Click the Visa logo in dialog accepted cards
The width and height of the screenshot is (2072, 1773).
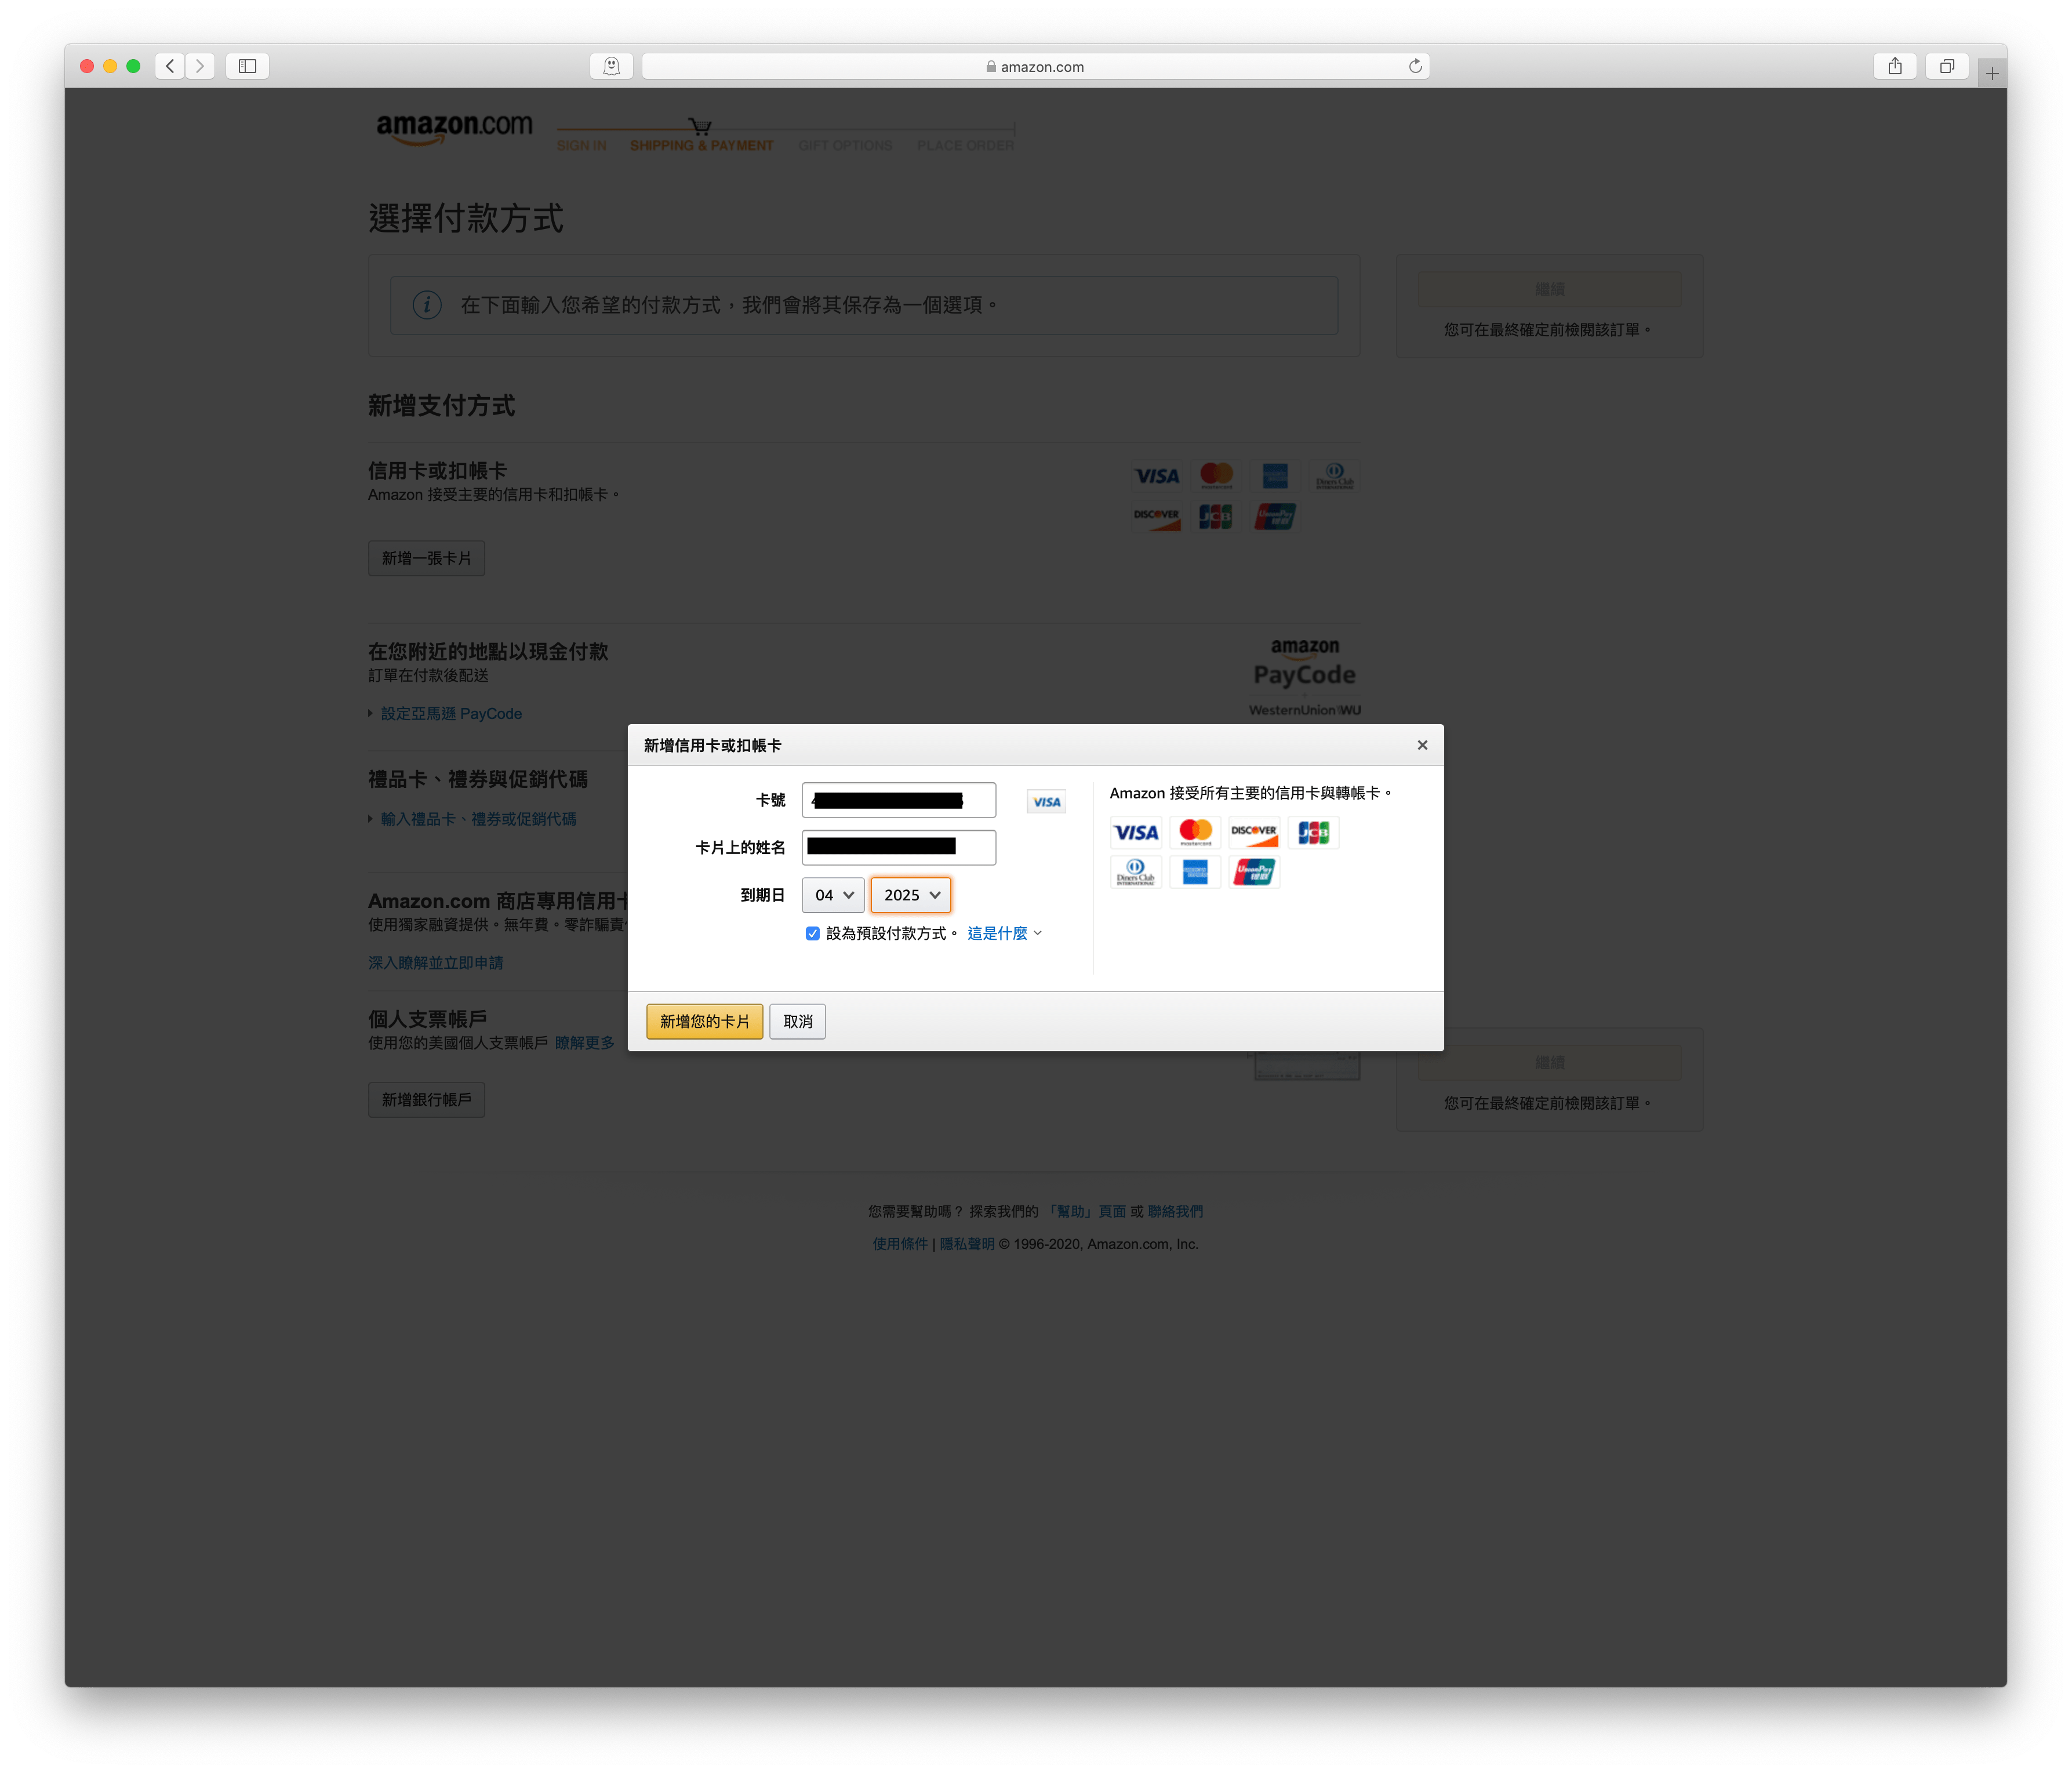[x=1136, y=832]
